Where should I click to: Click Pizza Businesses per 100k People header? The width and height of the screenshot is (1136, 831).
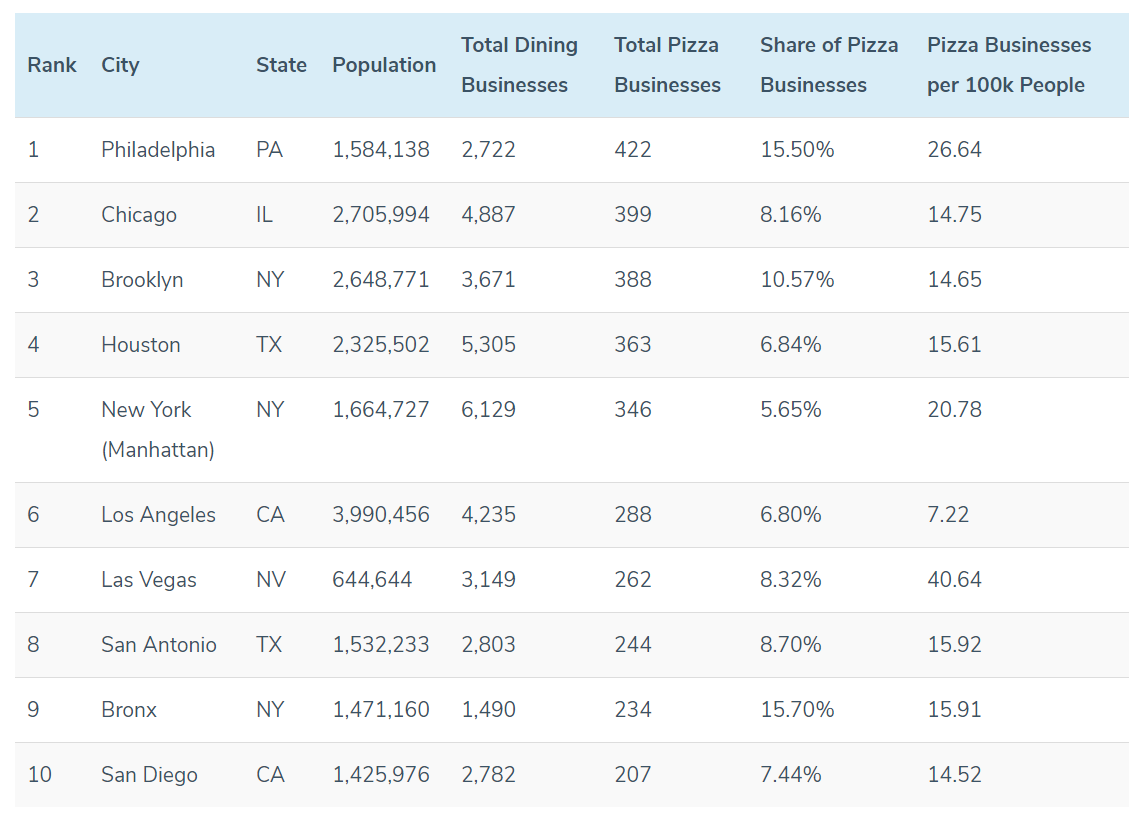pyautogui.click(x=1009, y=65)
